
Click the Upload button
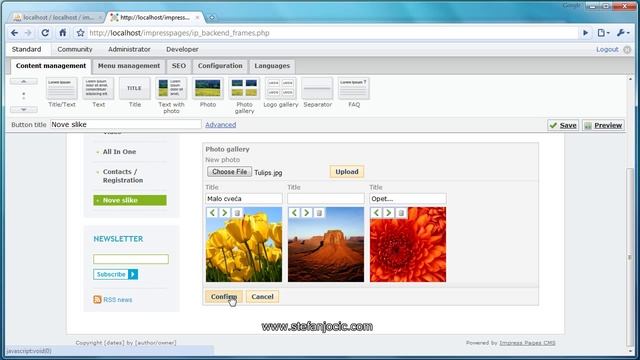(347, 172)
